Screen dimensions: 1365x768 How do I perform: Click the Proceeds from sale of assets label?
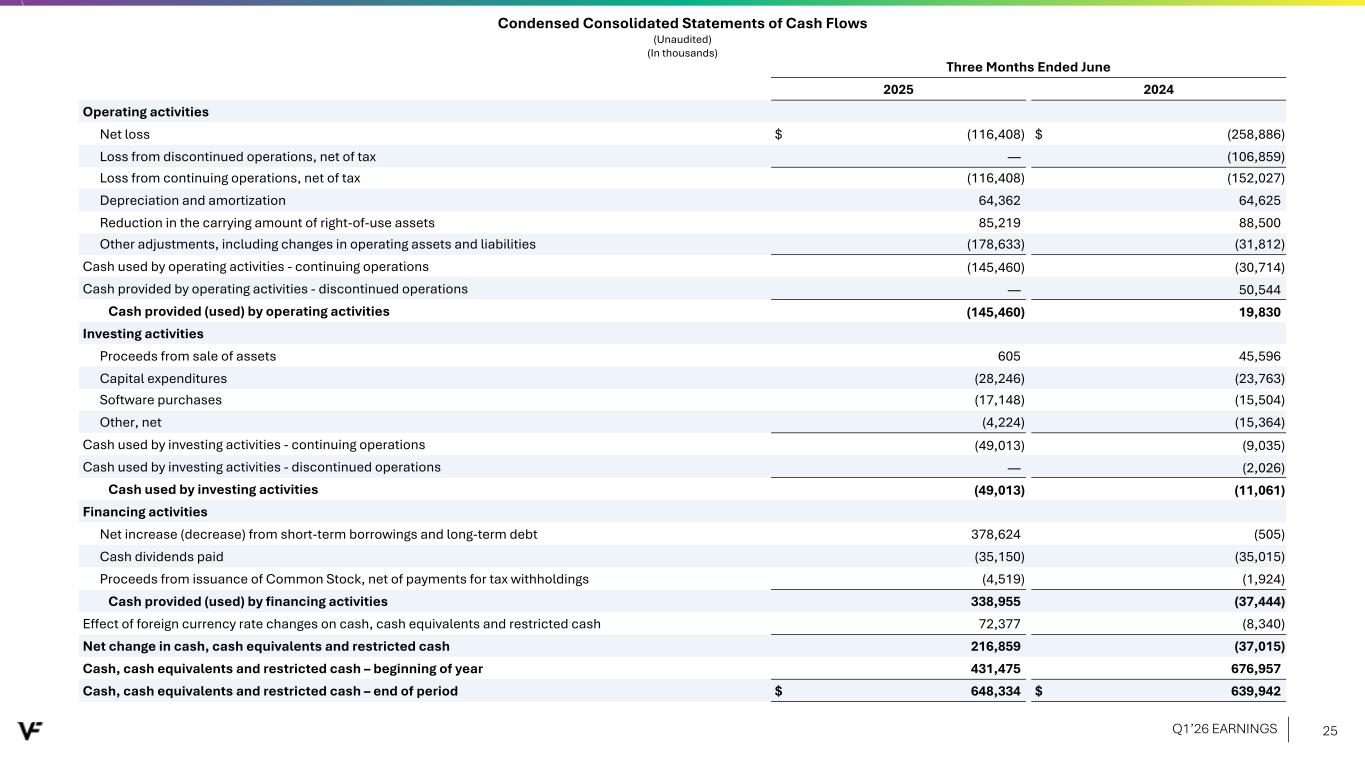point(188,356)
